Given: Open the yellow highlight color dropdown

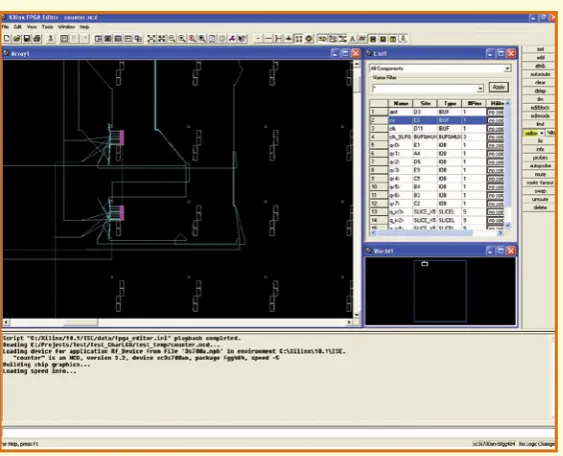Looking at the screenshot, I should click(x=541, y=133).
